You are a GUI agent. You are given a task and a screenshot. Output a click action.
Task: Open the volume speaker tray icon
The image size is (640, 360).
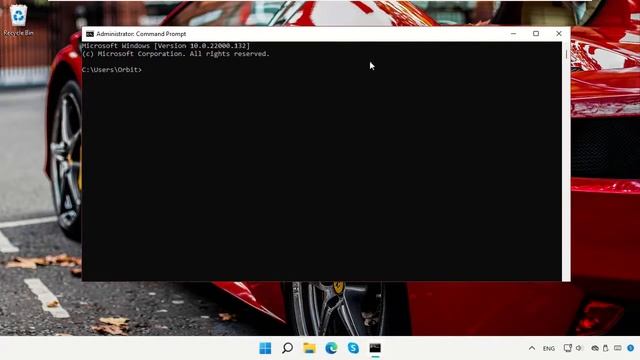pos(579,348)
